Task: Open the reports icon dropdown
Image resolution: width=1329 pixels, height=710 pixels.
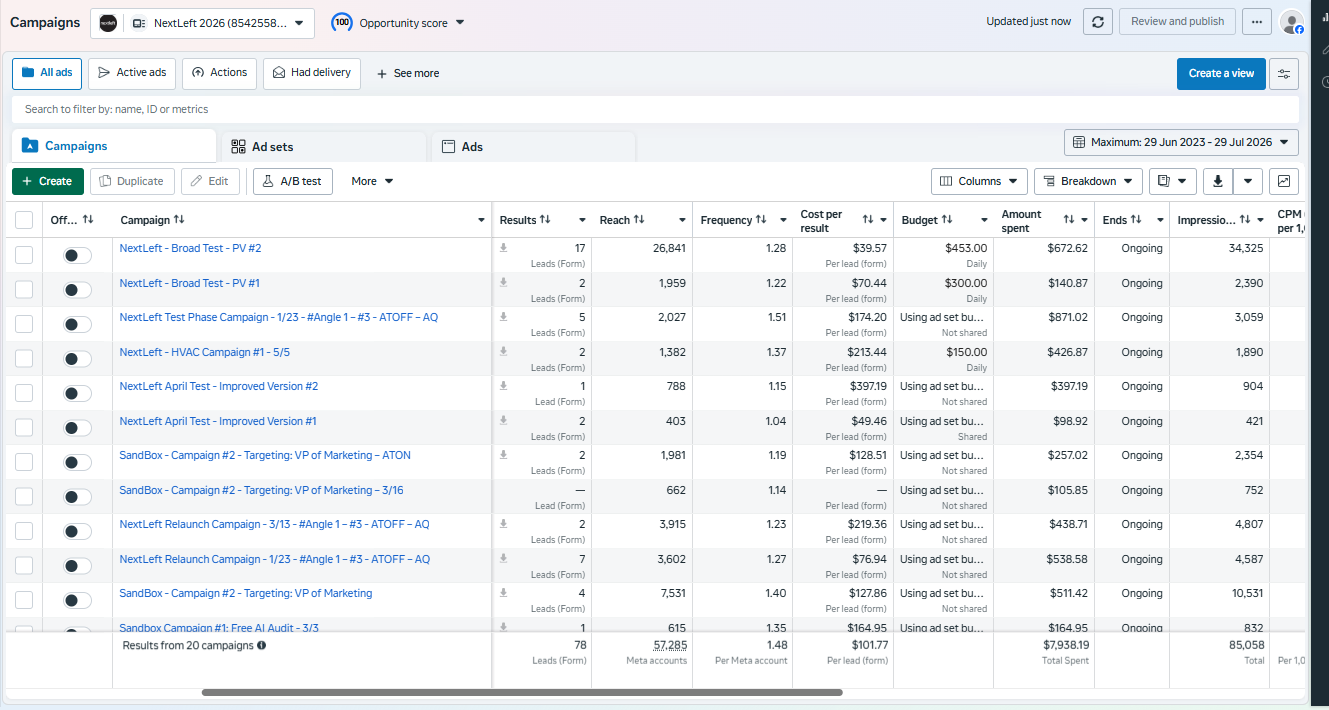Action: click(x=1172, y=181)
